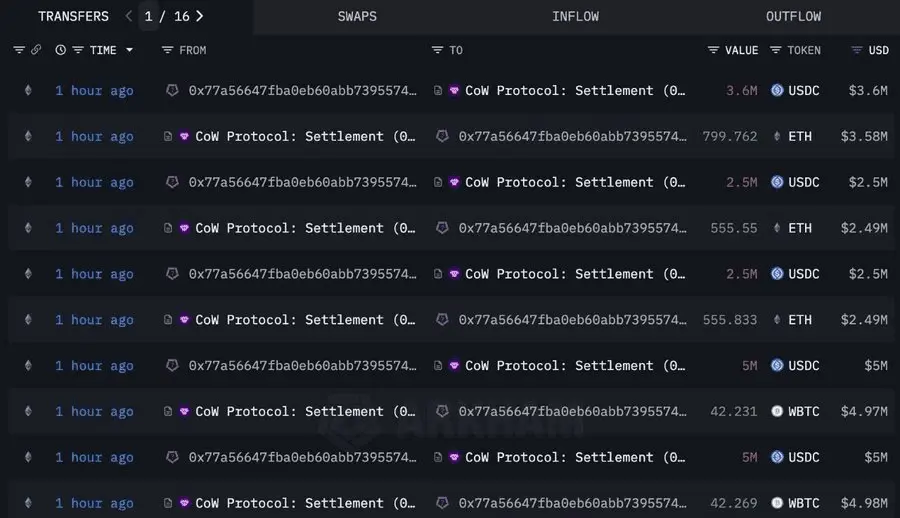900x518 pixels.
Task: Toggle the clock time format icon
Action: 60,50
